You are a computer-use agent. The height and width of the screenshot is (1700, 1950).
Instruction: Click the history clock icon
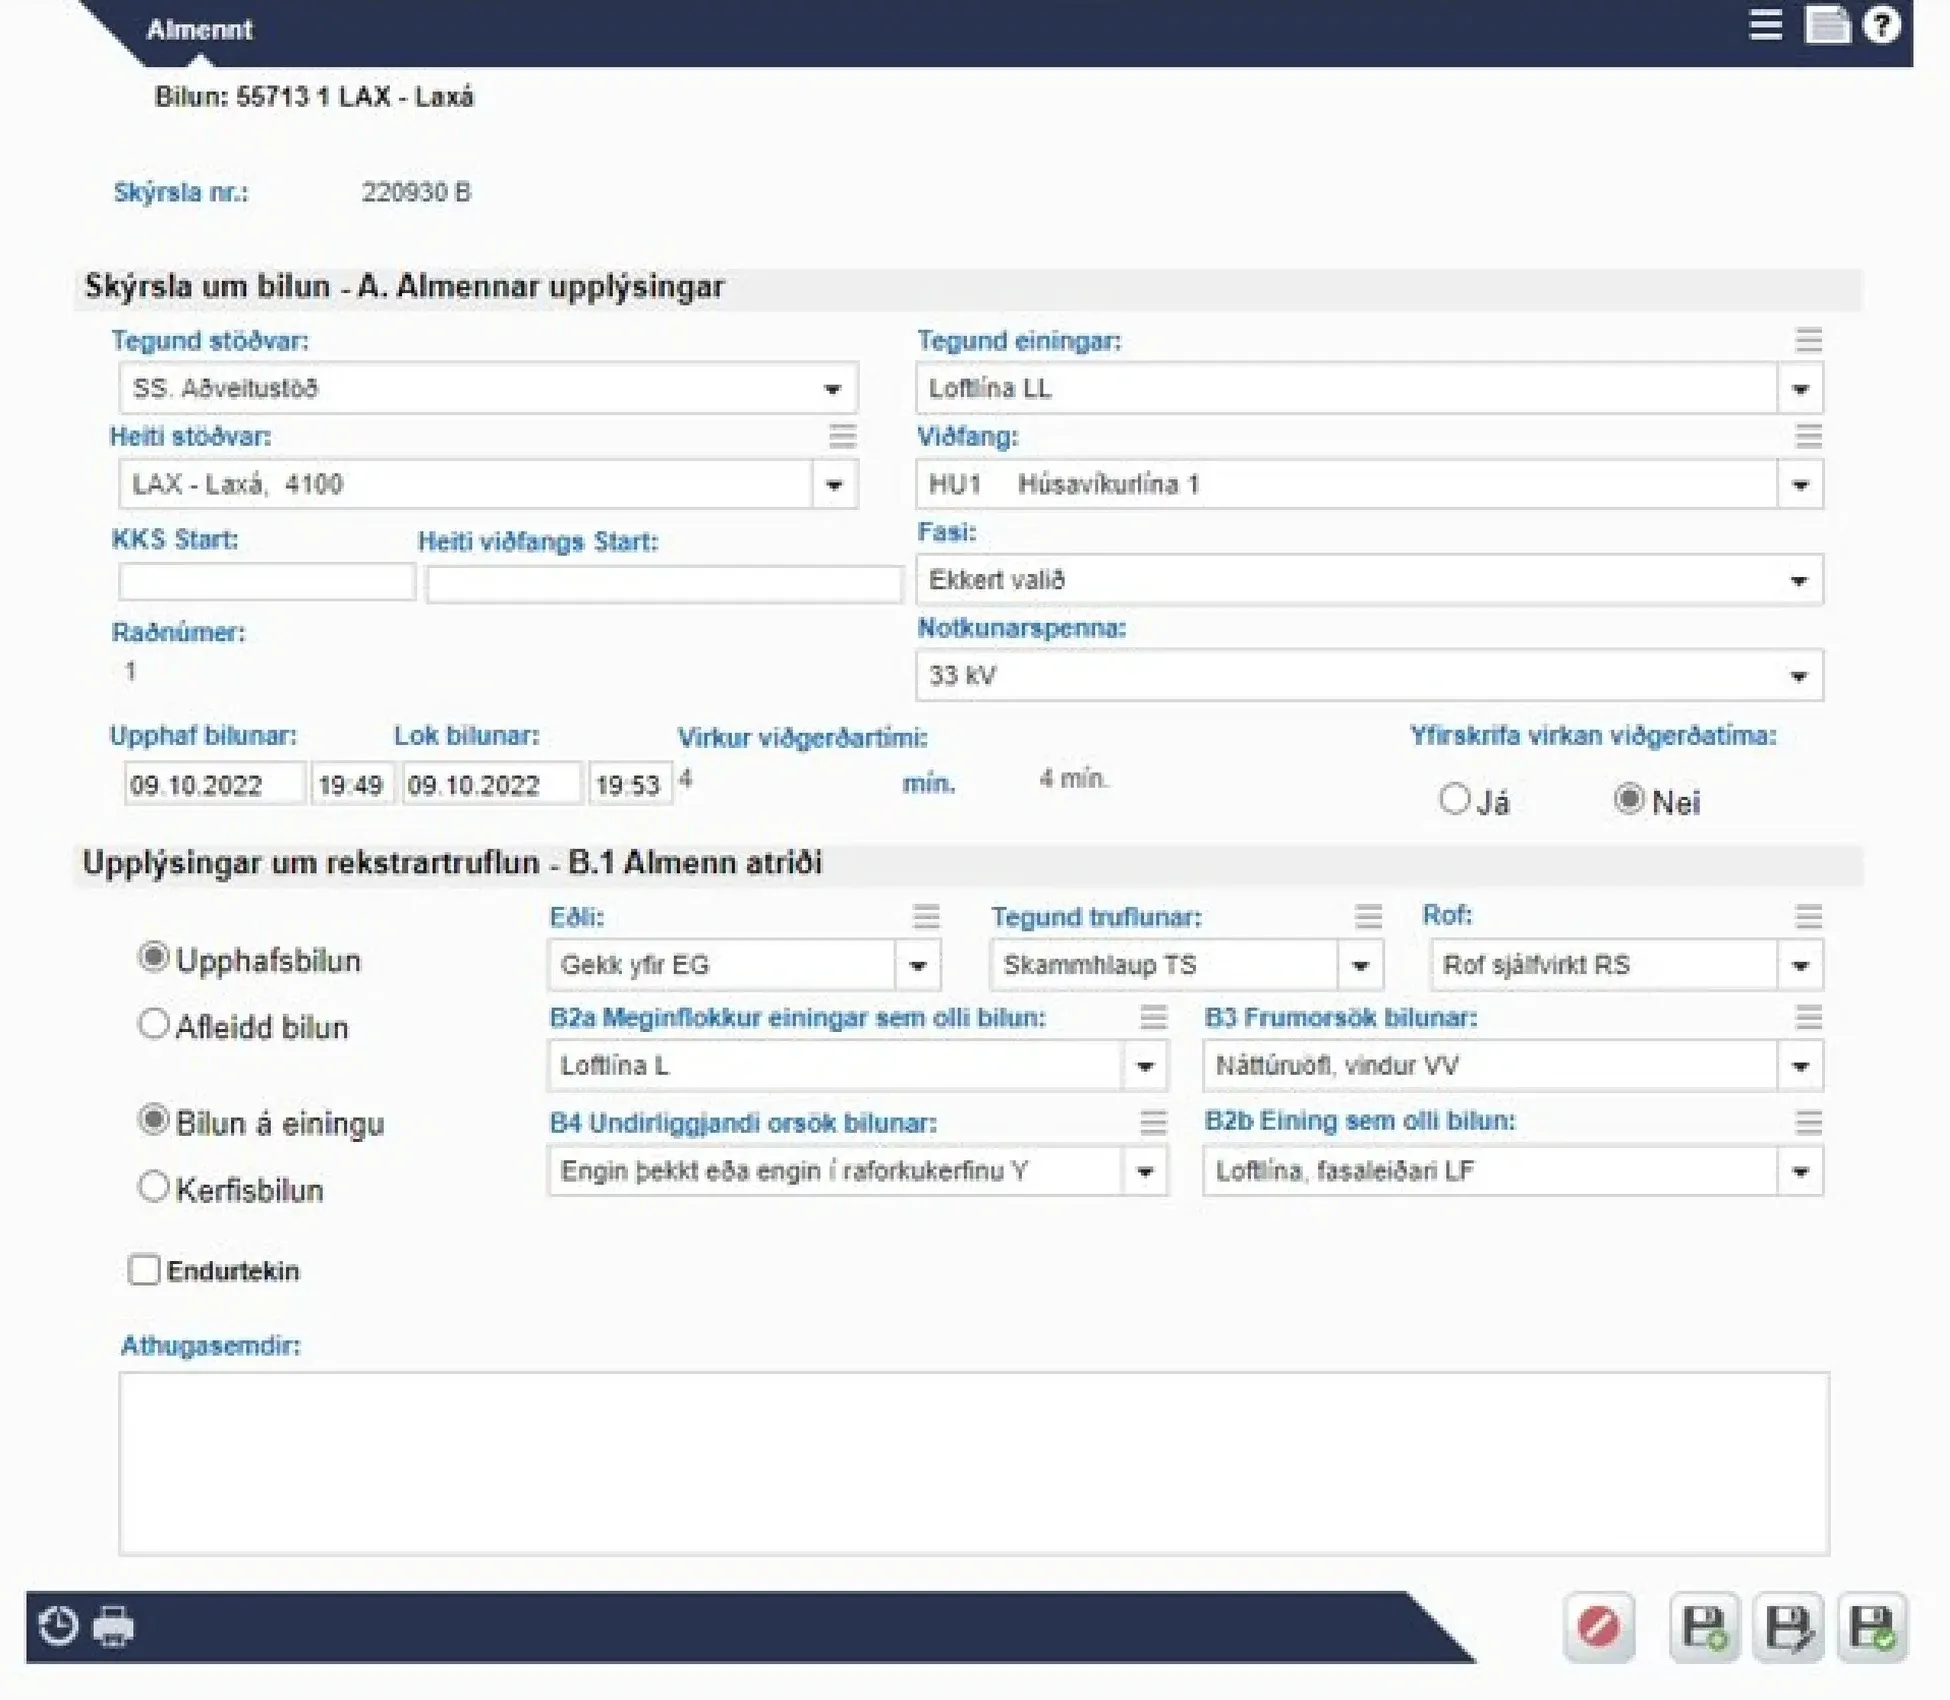click(58, 1625)
